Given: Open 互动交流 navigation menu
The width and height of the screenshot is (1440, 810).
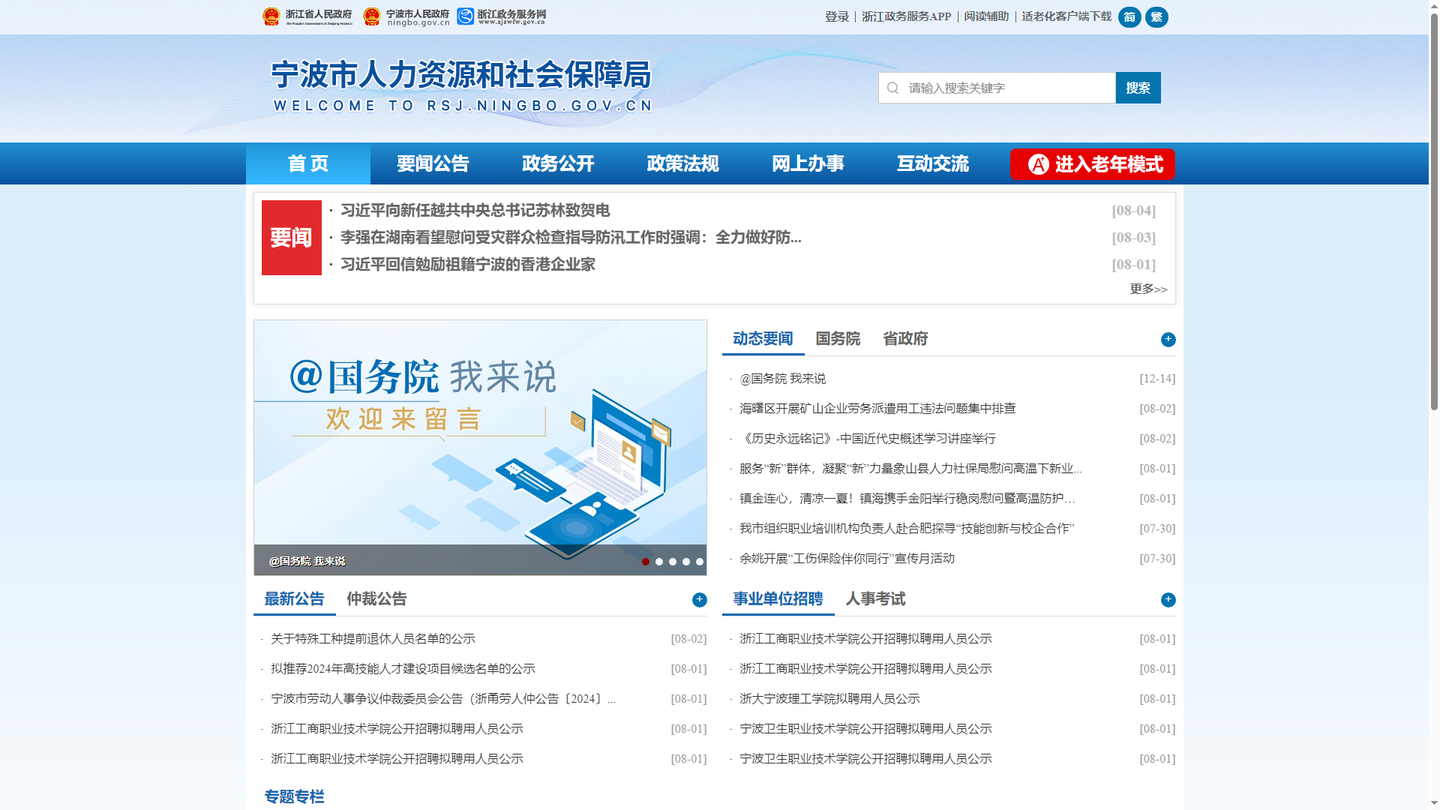Looking at the screenshot, I should 933,164.
